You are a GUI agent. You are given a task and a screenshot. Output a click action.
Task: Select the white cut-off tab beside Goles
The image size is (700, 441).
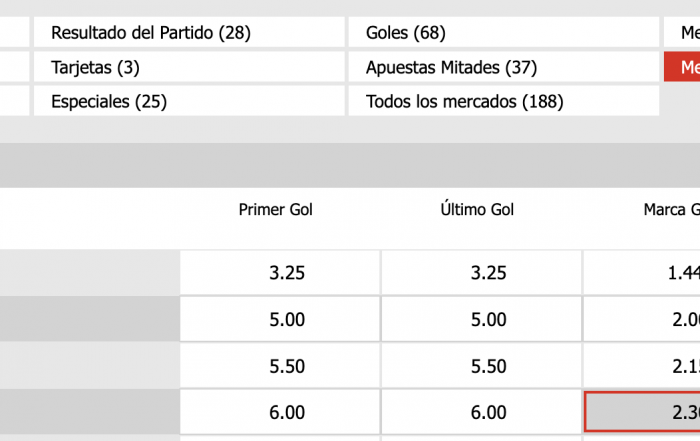point(683,33)
